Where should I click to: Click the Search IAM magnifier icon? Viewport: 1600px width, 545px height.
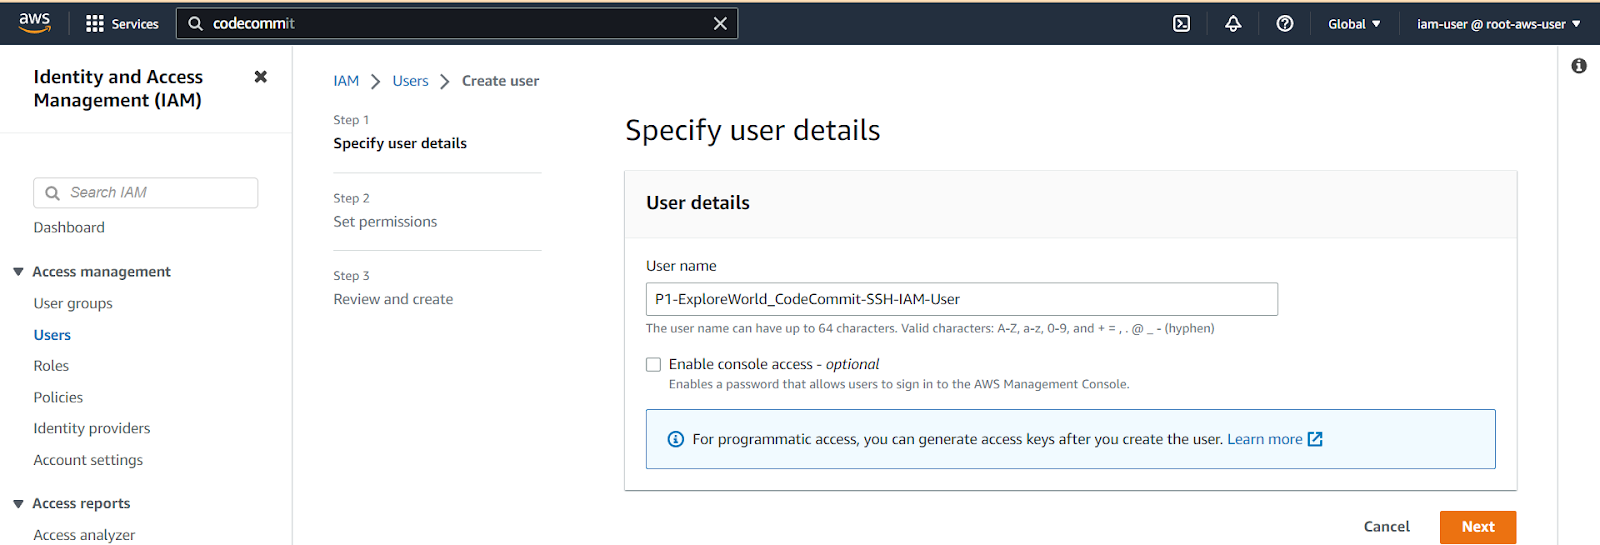(x=52, y=193)
